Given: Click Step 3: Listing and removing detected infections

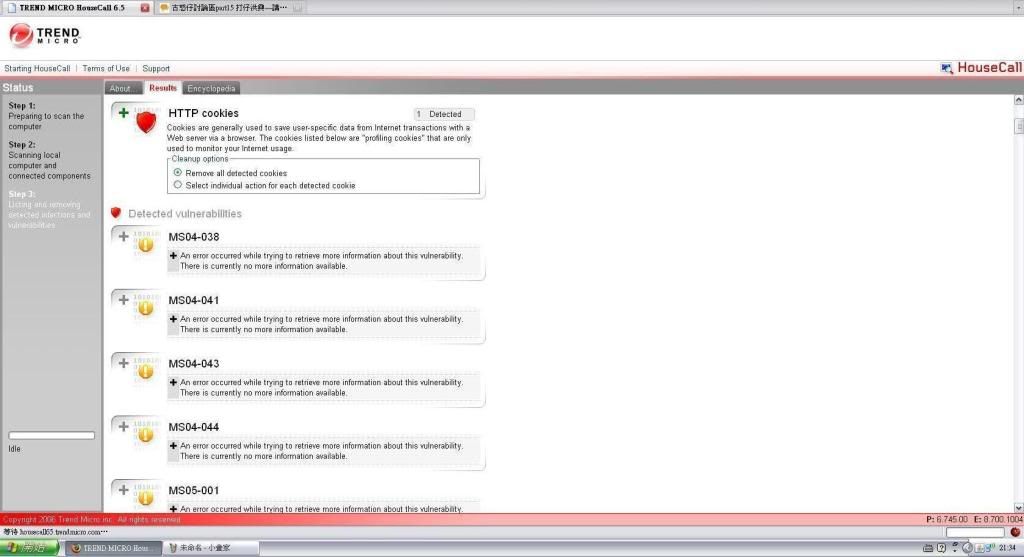Looking at the screenshot, I should pos(50,210).
